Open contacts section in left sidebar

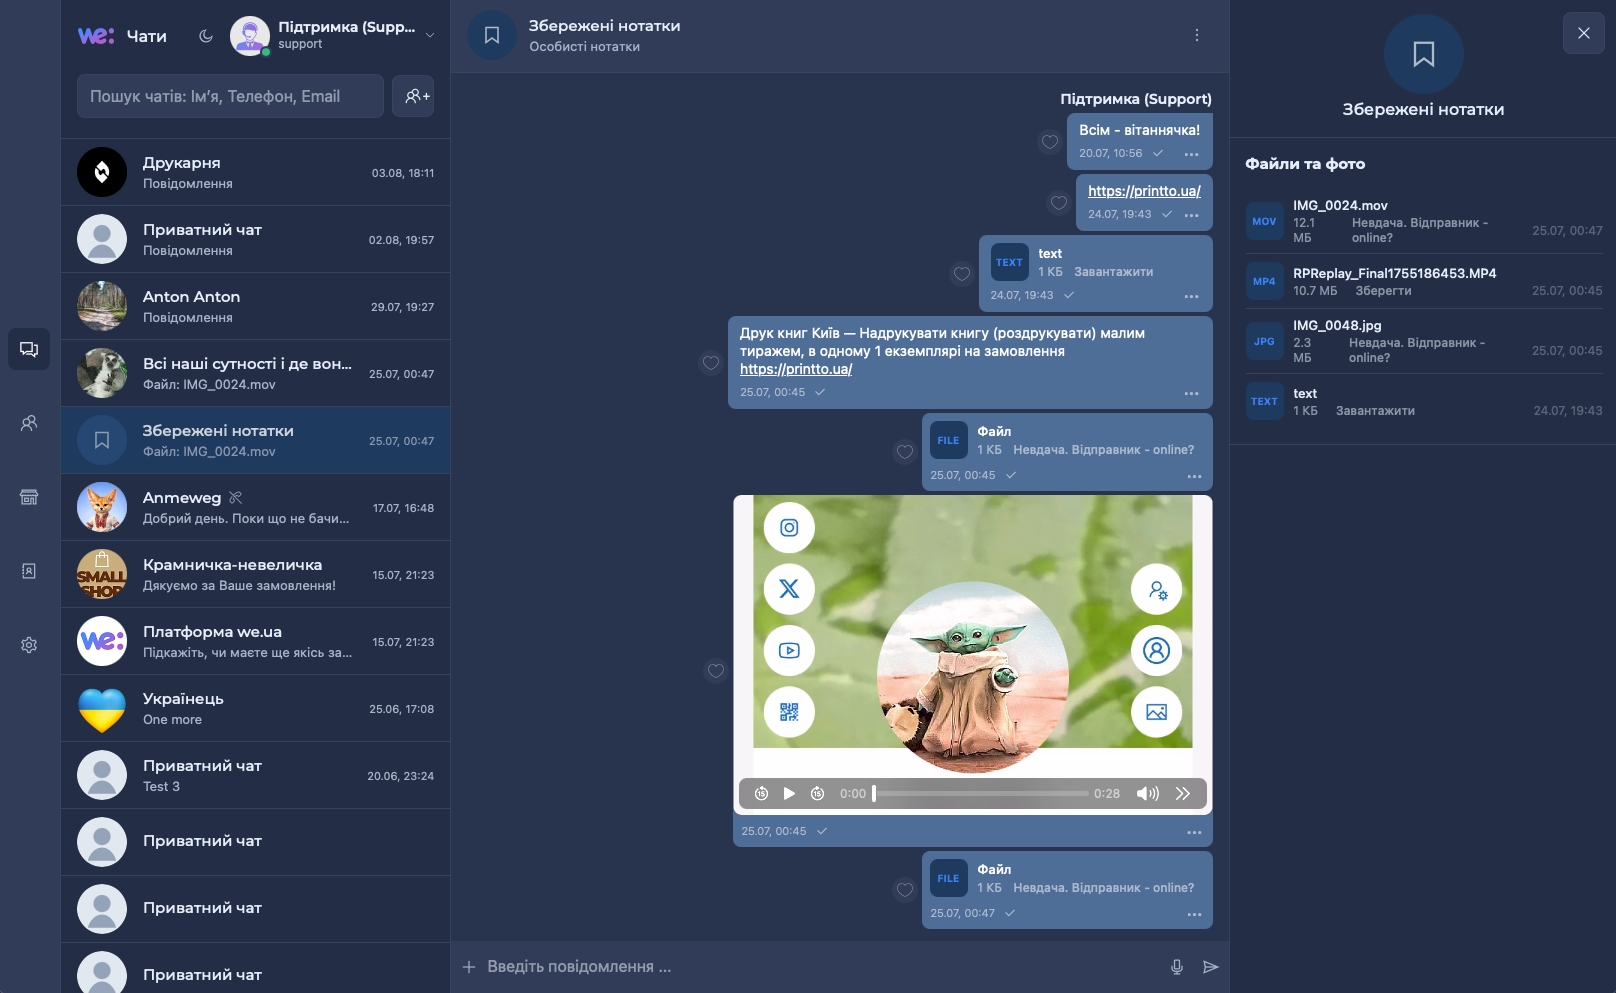[29, 423]
